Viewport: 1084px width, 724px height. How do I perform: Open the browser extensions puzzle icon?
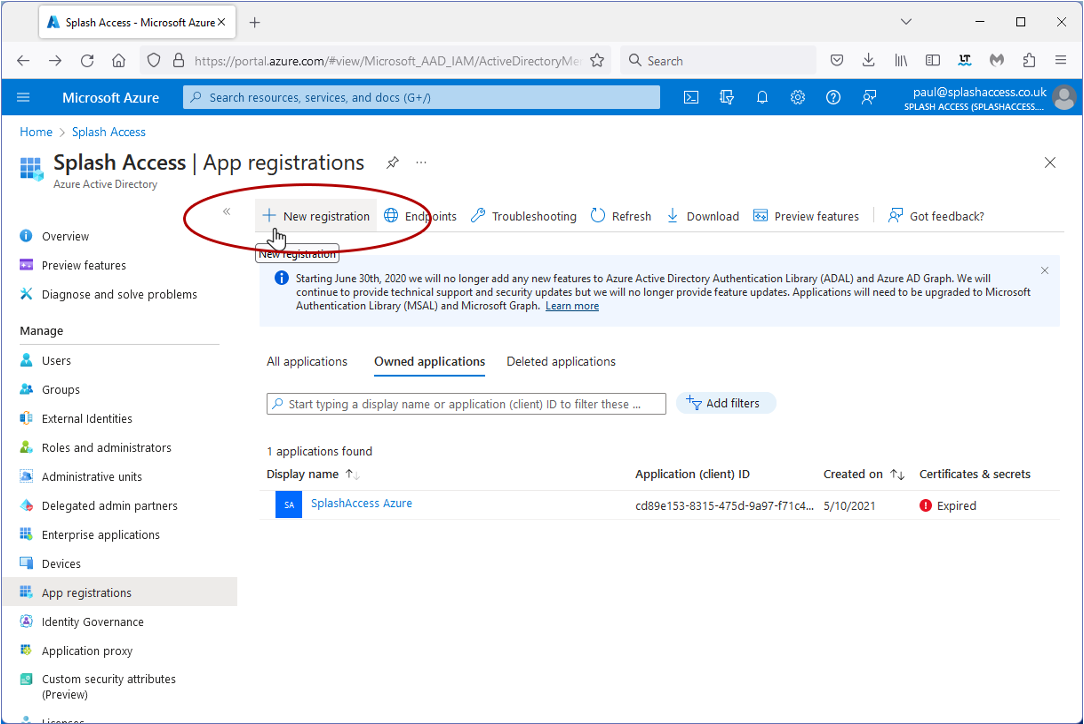pos(1029,61)
